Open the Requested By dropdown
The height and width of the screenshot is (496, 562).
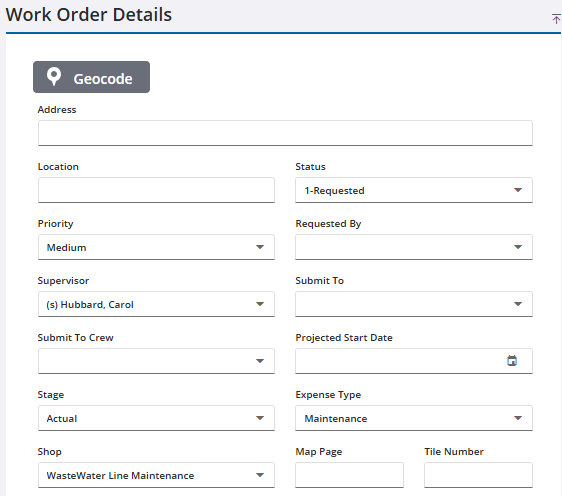point(414,247)
